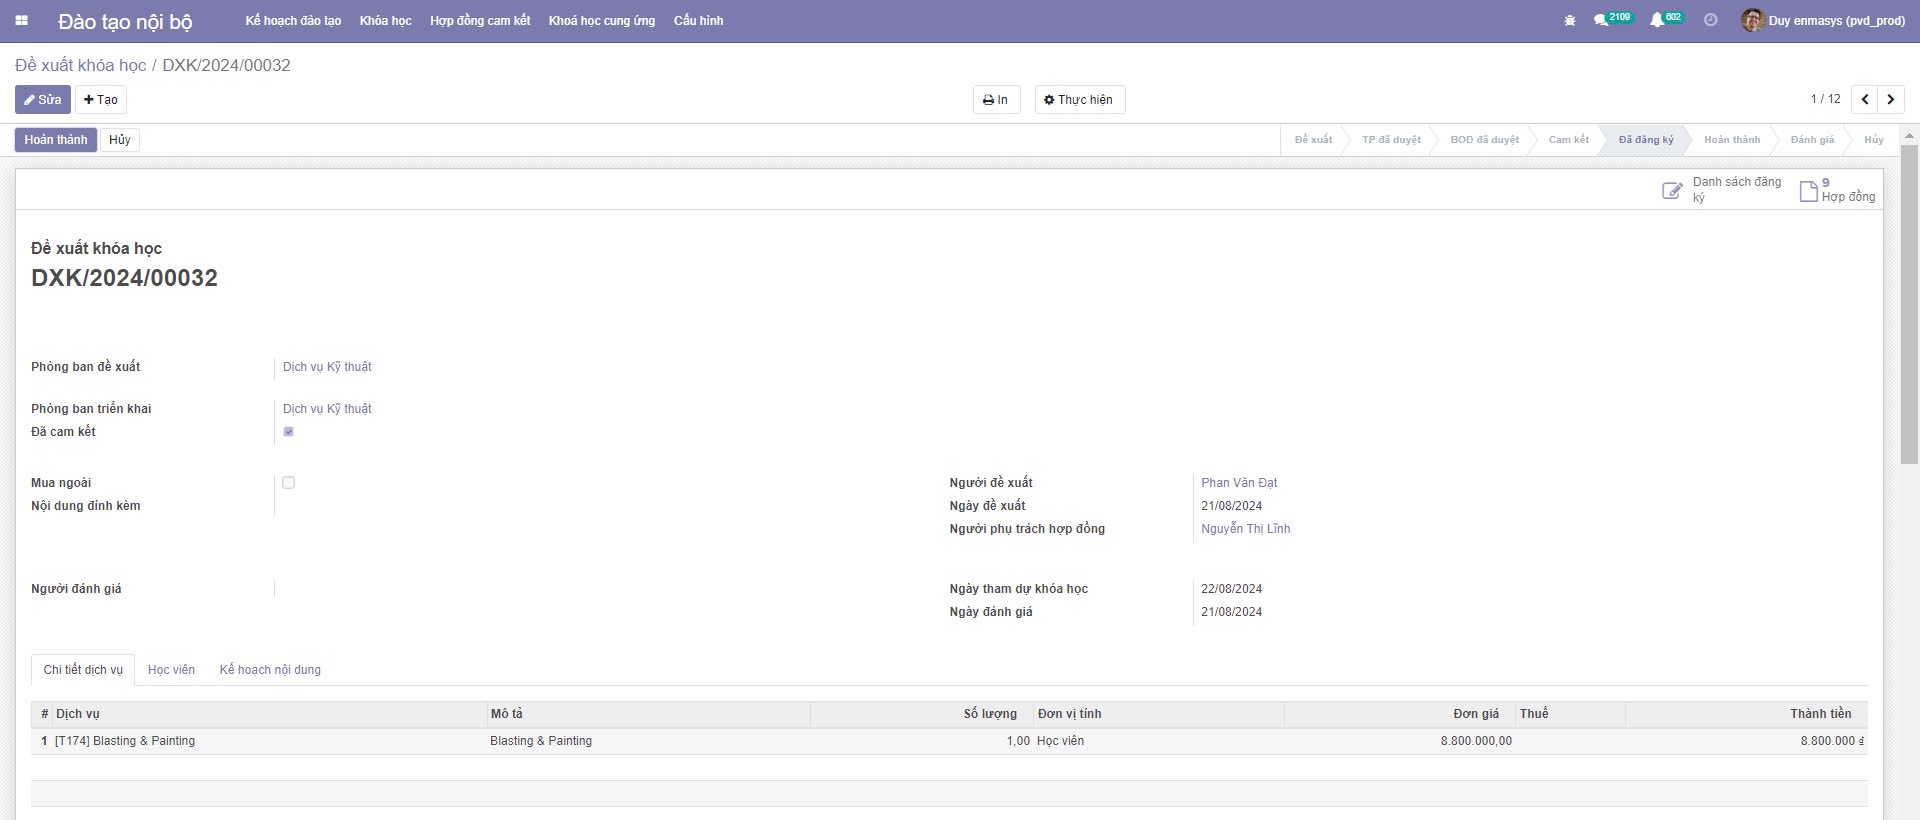Go to next record arrow
The width and height of the screenshot is (1920, 820).
1891,99
